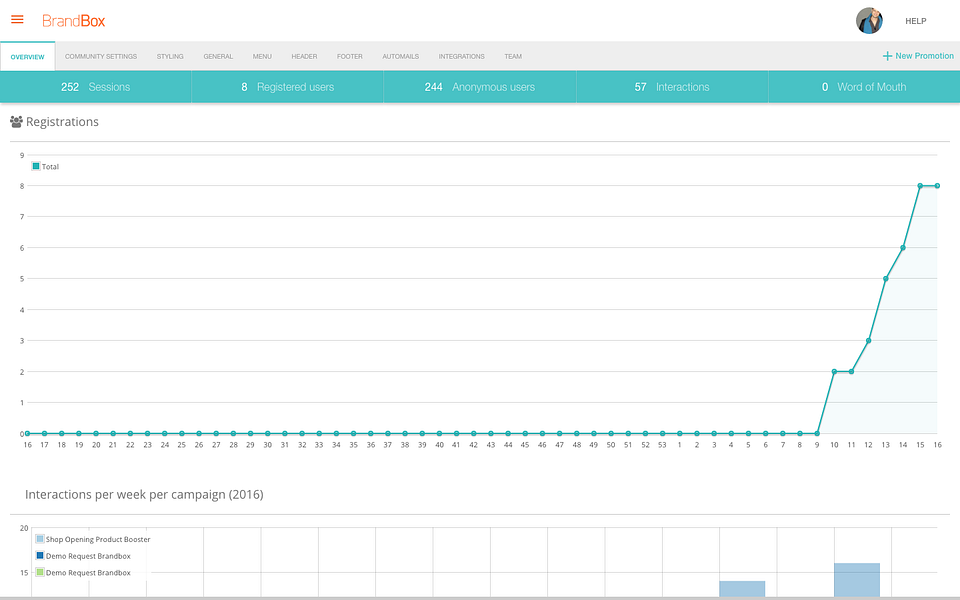Viewport: 960px width, 600px height.
Task: Go to the Styling tab
Action: (170, 56)
